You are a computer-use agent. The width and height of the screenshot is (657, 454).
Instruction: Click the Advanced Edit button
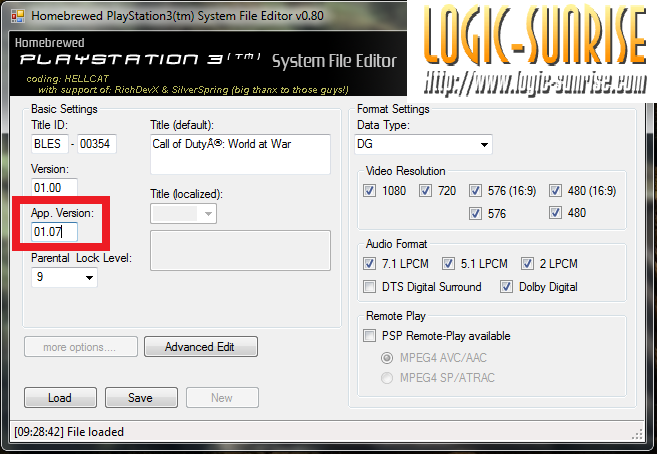tap(201, 347)
